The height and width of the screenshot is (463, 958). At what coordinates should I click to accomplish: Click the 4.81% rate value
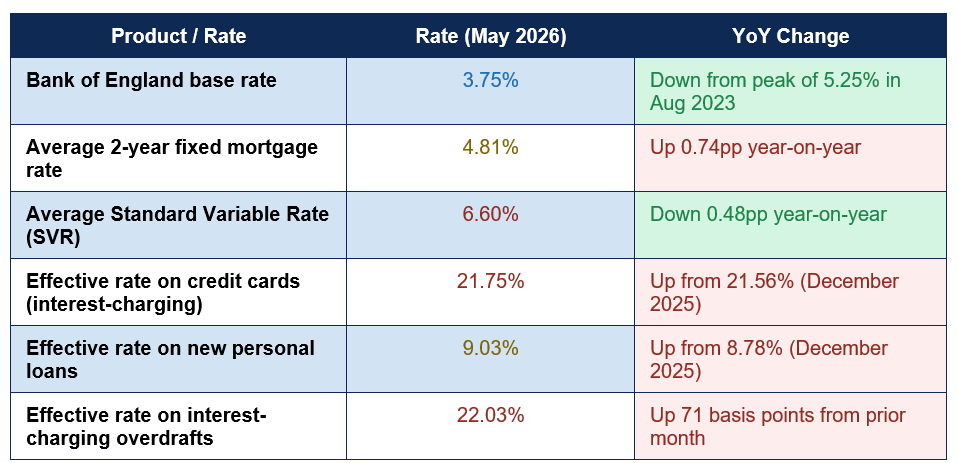click(x=491, y=147)
